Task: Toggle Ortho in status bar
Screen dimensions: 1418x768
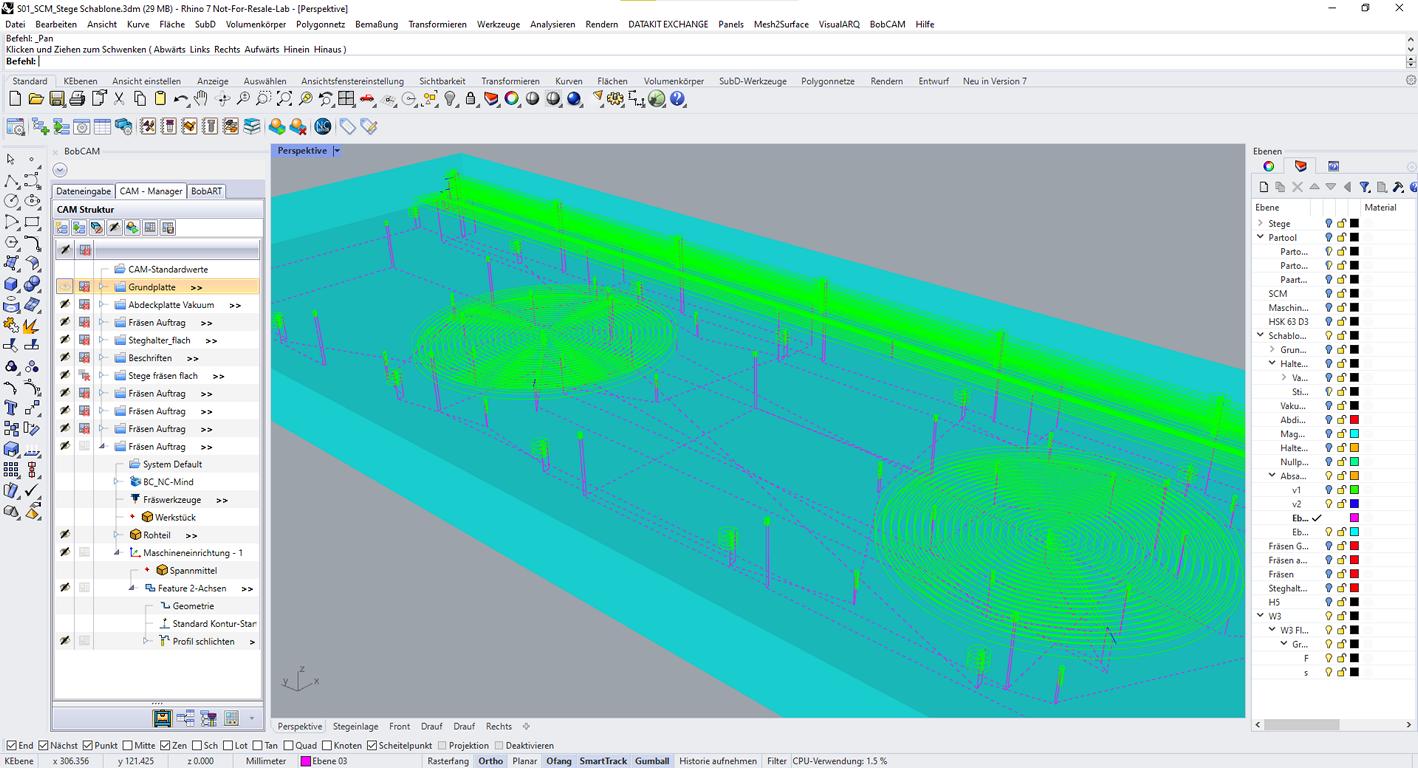Action: pos(491,761)
